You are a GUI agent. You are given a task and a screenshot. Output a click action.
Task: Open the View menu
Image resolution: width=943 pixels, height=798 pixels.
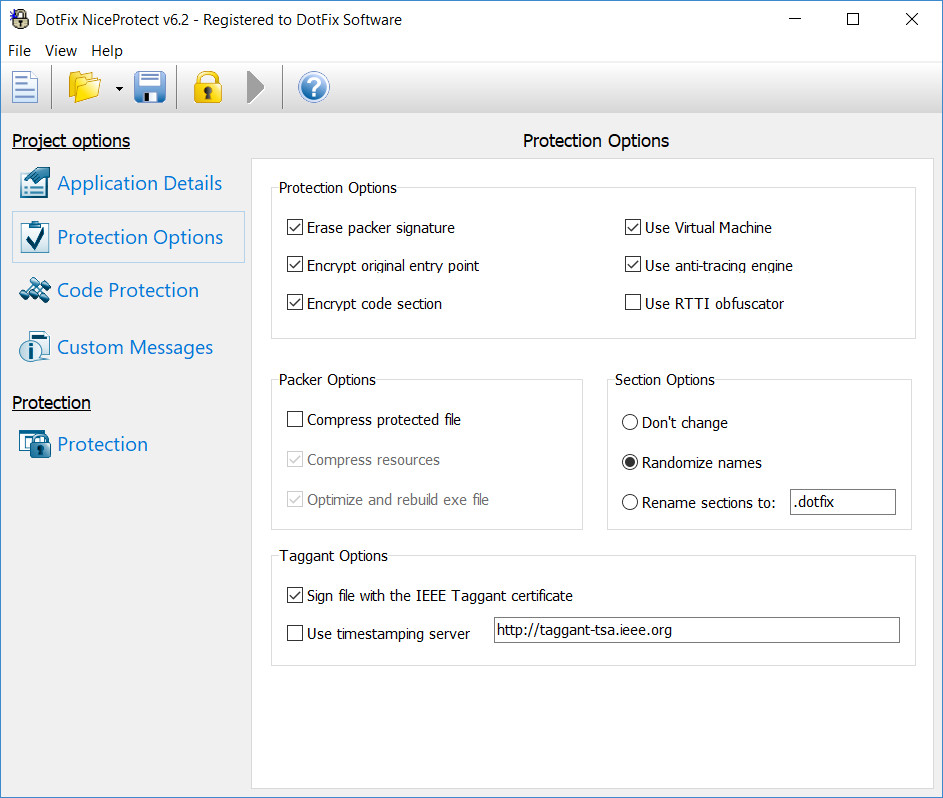(x=61, y=51)
